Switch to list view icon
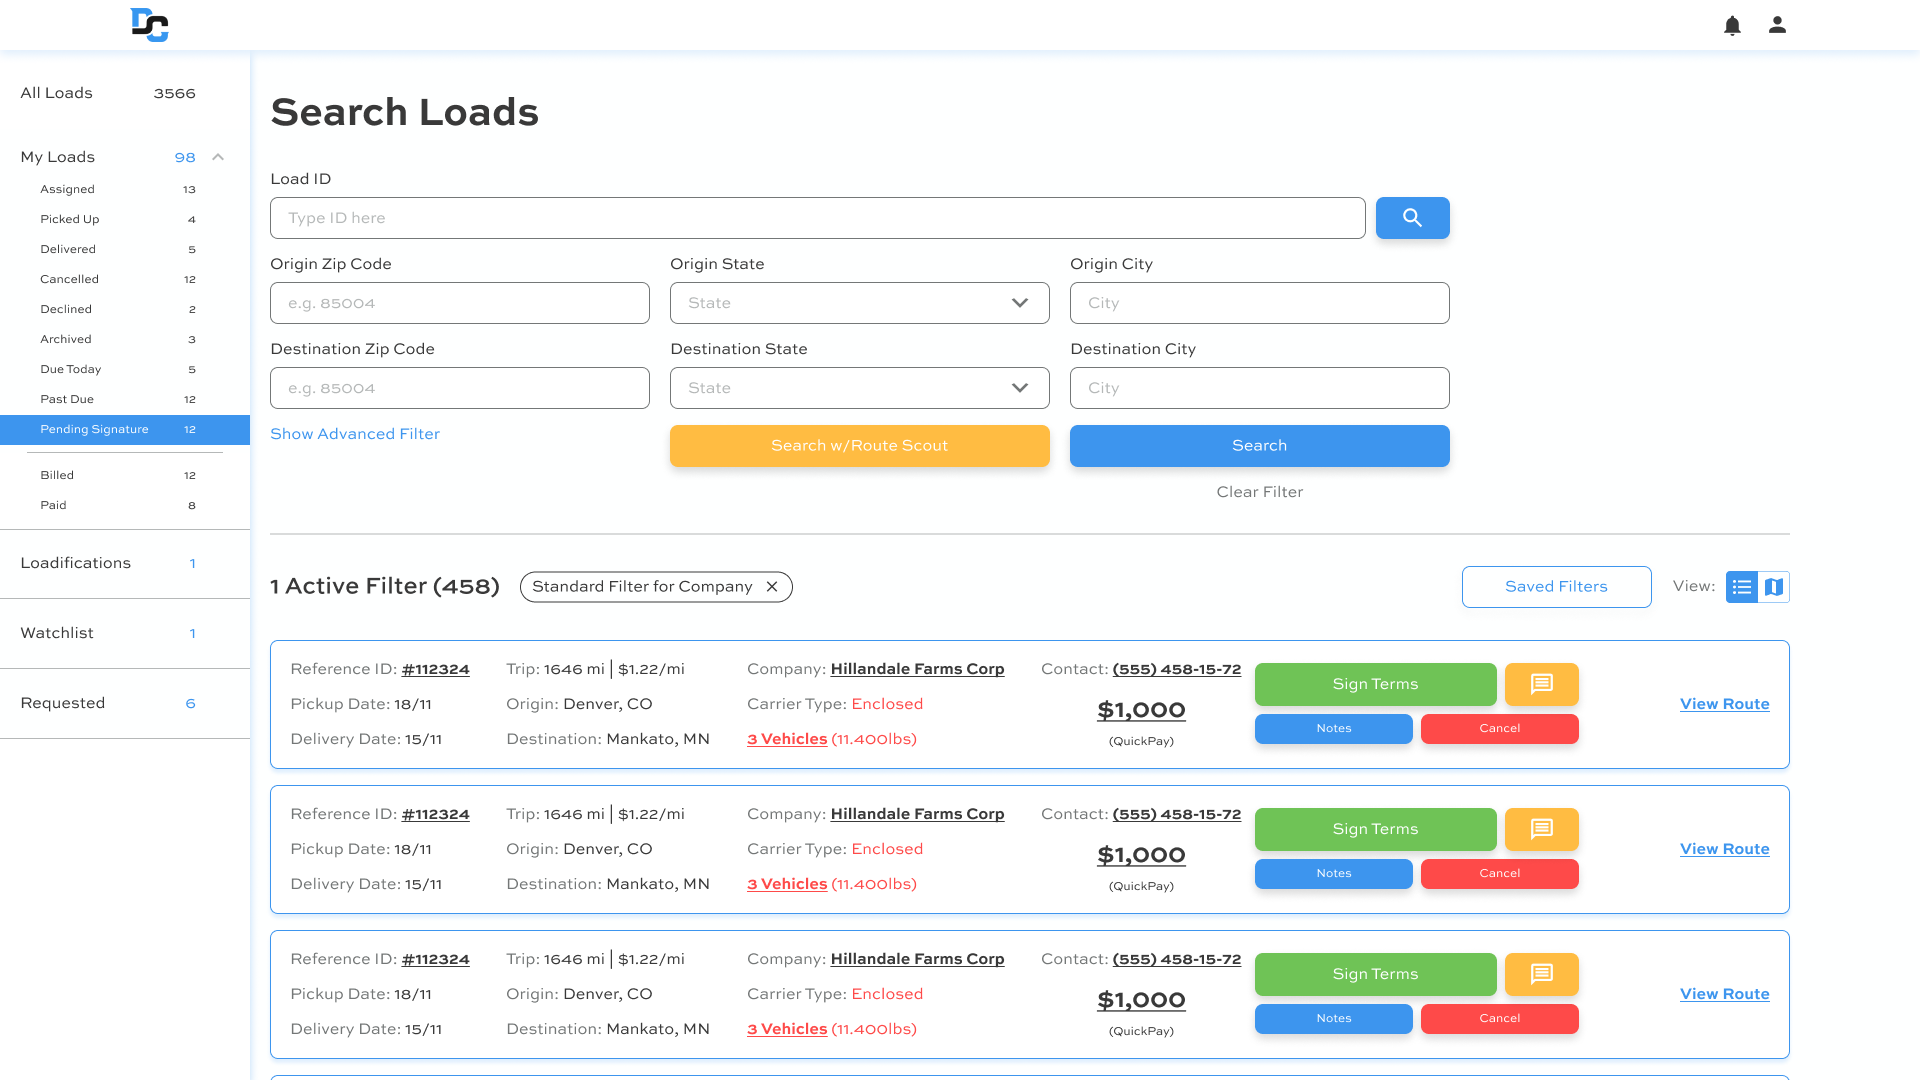Screen dimensions: 1920x1080 point(1742,587)
